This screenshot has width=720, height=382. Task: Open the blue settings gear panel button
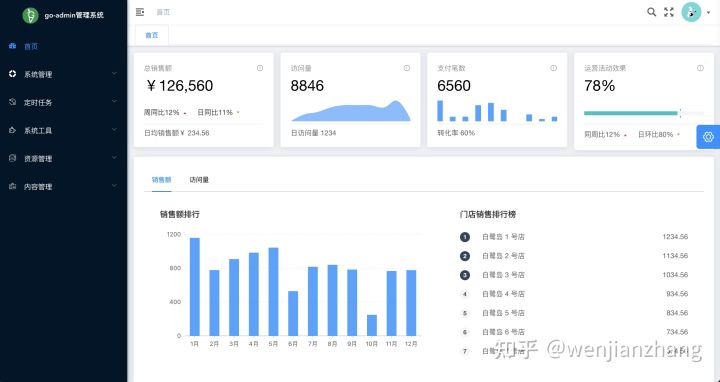708,137
